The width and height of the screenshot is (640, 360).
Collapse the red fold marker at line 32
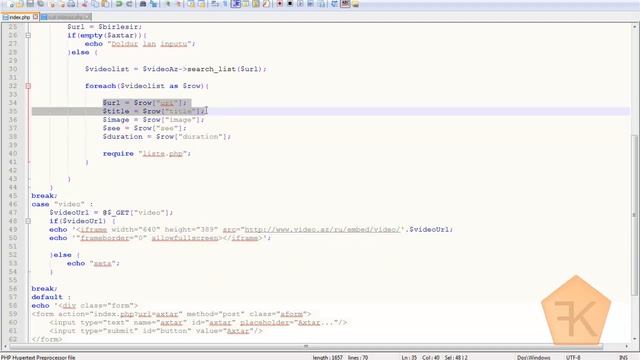point(28,86)
